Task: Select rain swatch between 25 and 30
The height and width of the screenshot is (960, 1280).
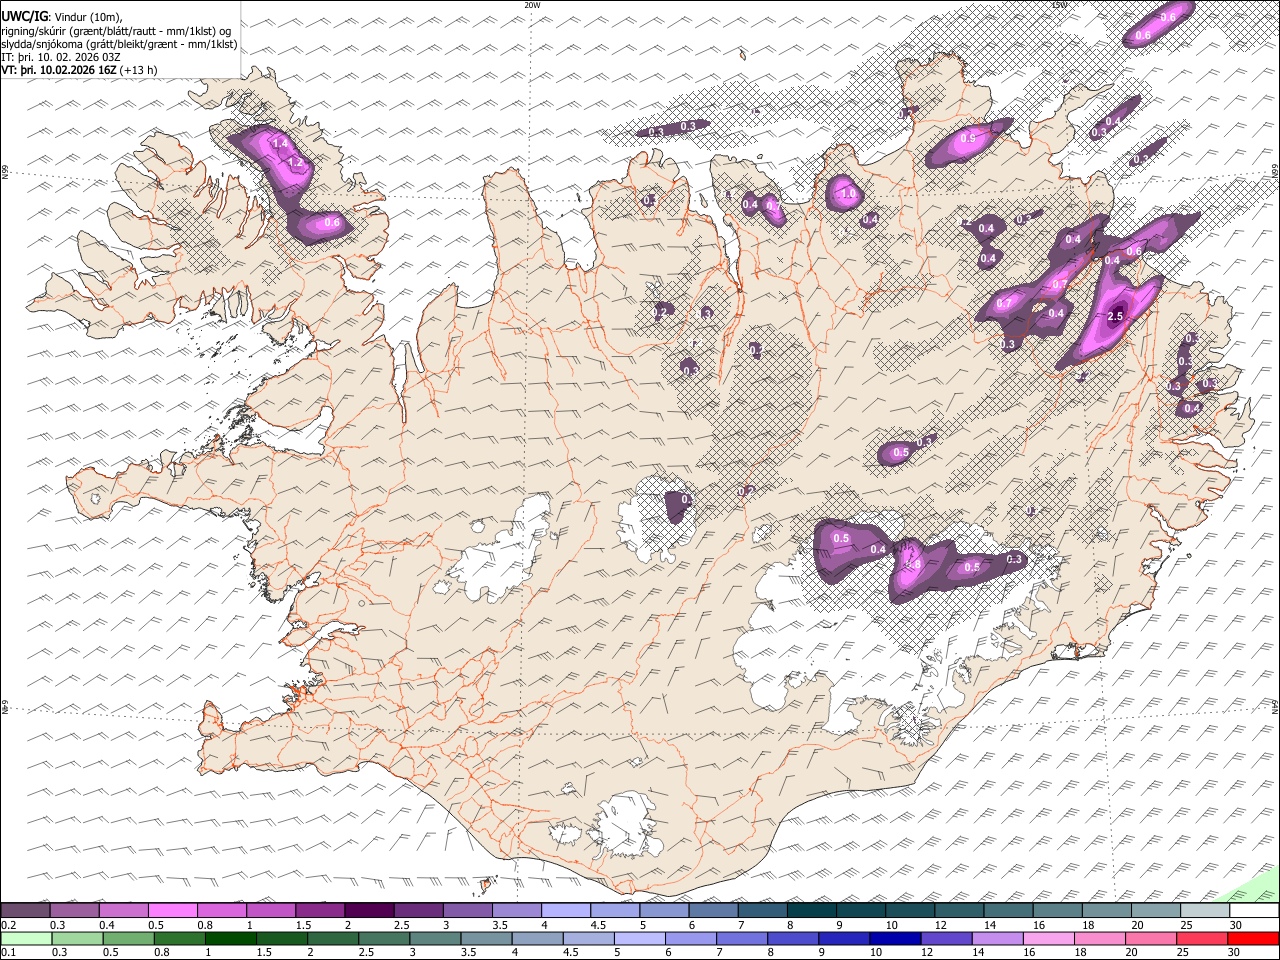Action: (x=1203, y=938)
